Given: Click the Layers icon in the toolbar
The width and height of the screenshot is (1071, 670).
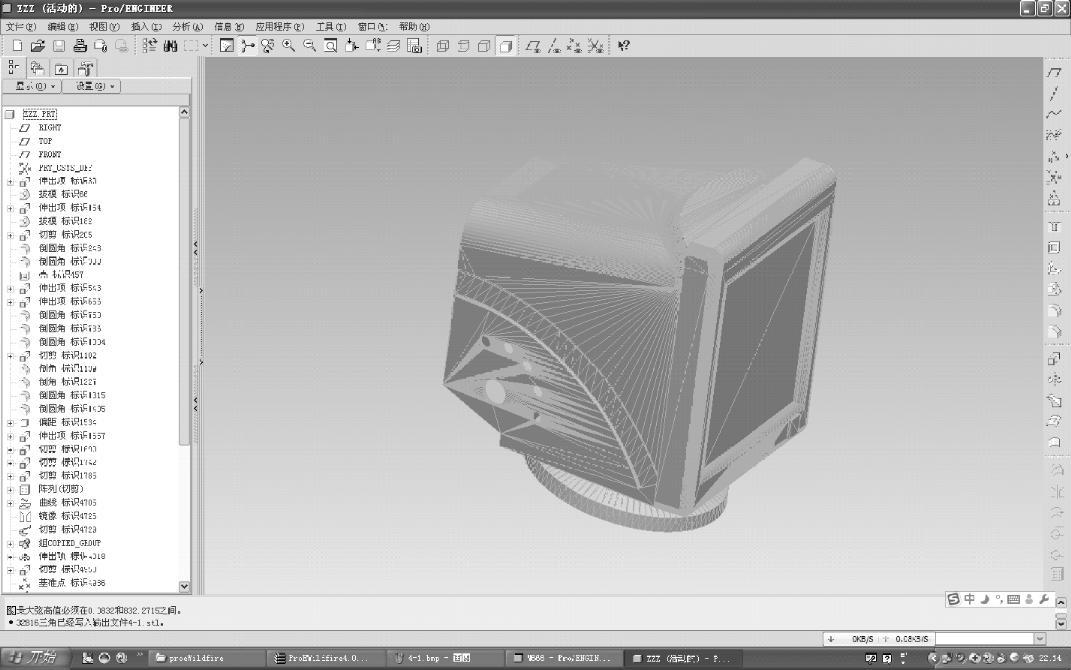Looking at the screenshot, I should [x=394, y=46].
